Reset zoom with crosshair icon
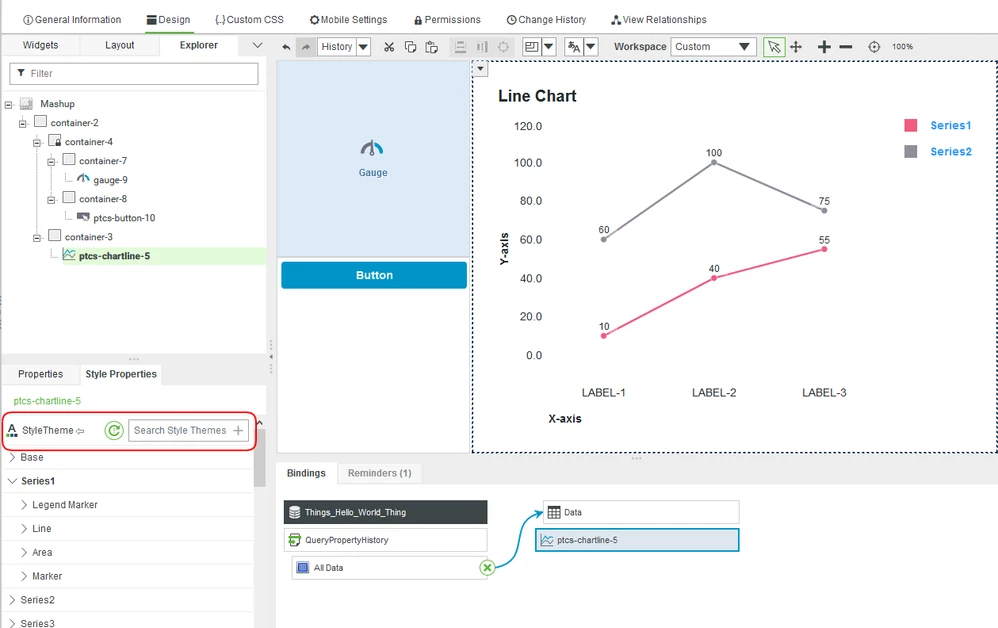Image resolution: width=998 pixels, height=628 pixels. tap(875, 47)
